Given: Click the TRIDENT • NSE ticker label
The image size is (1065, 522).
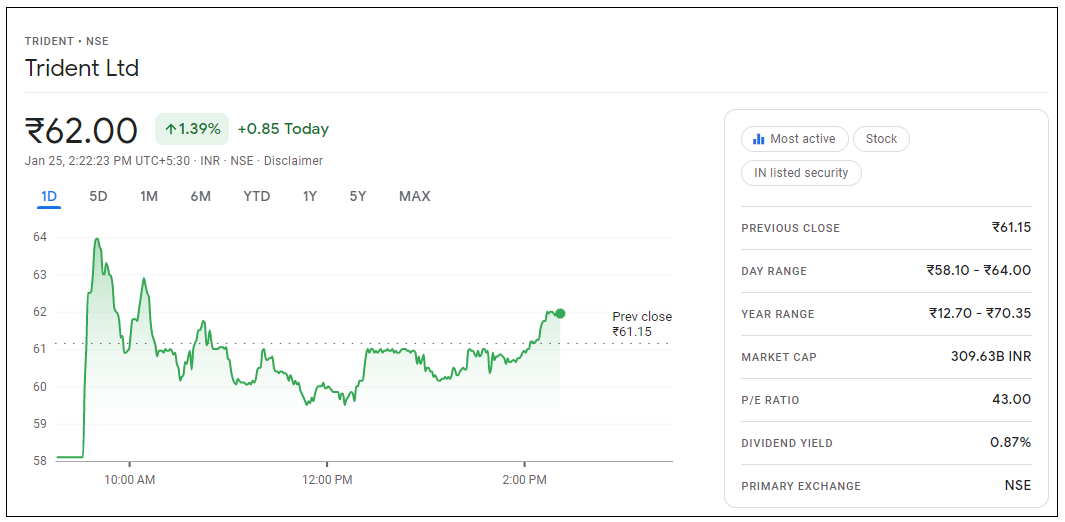Looking at the screenshot, I should pyautogui.click(x=67, y=41).
